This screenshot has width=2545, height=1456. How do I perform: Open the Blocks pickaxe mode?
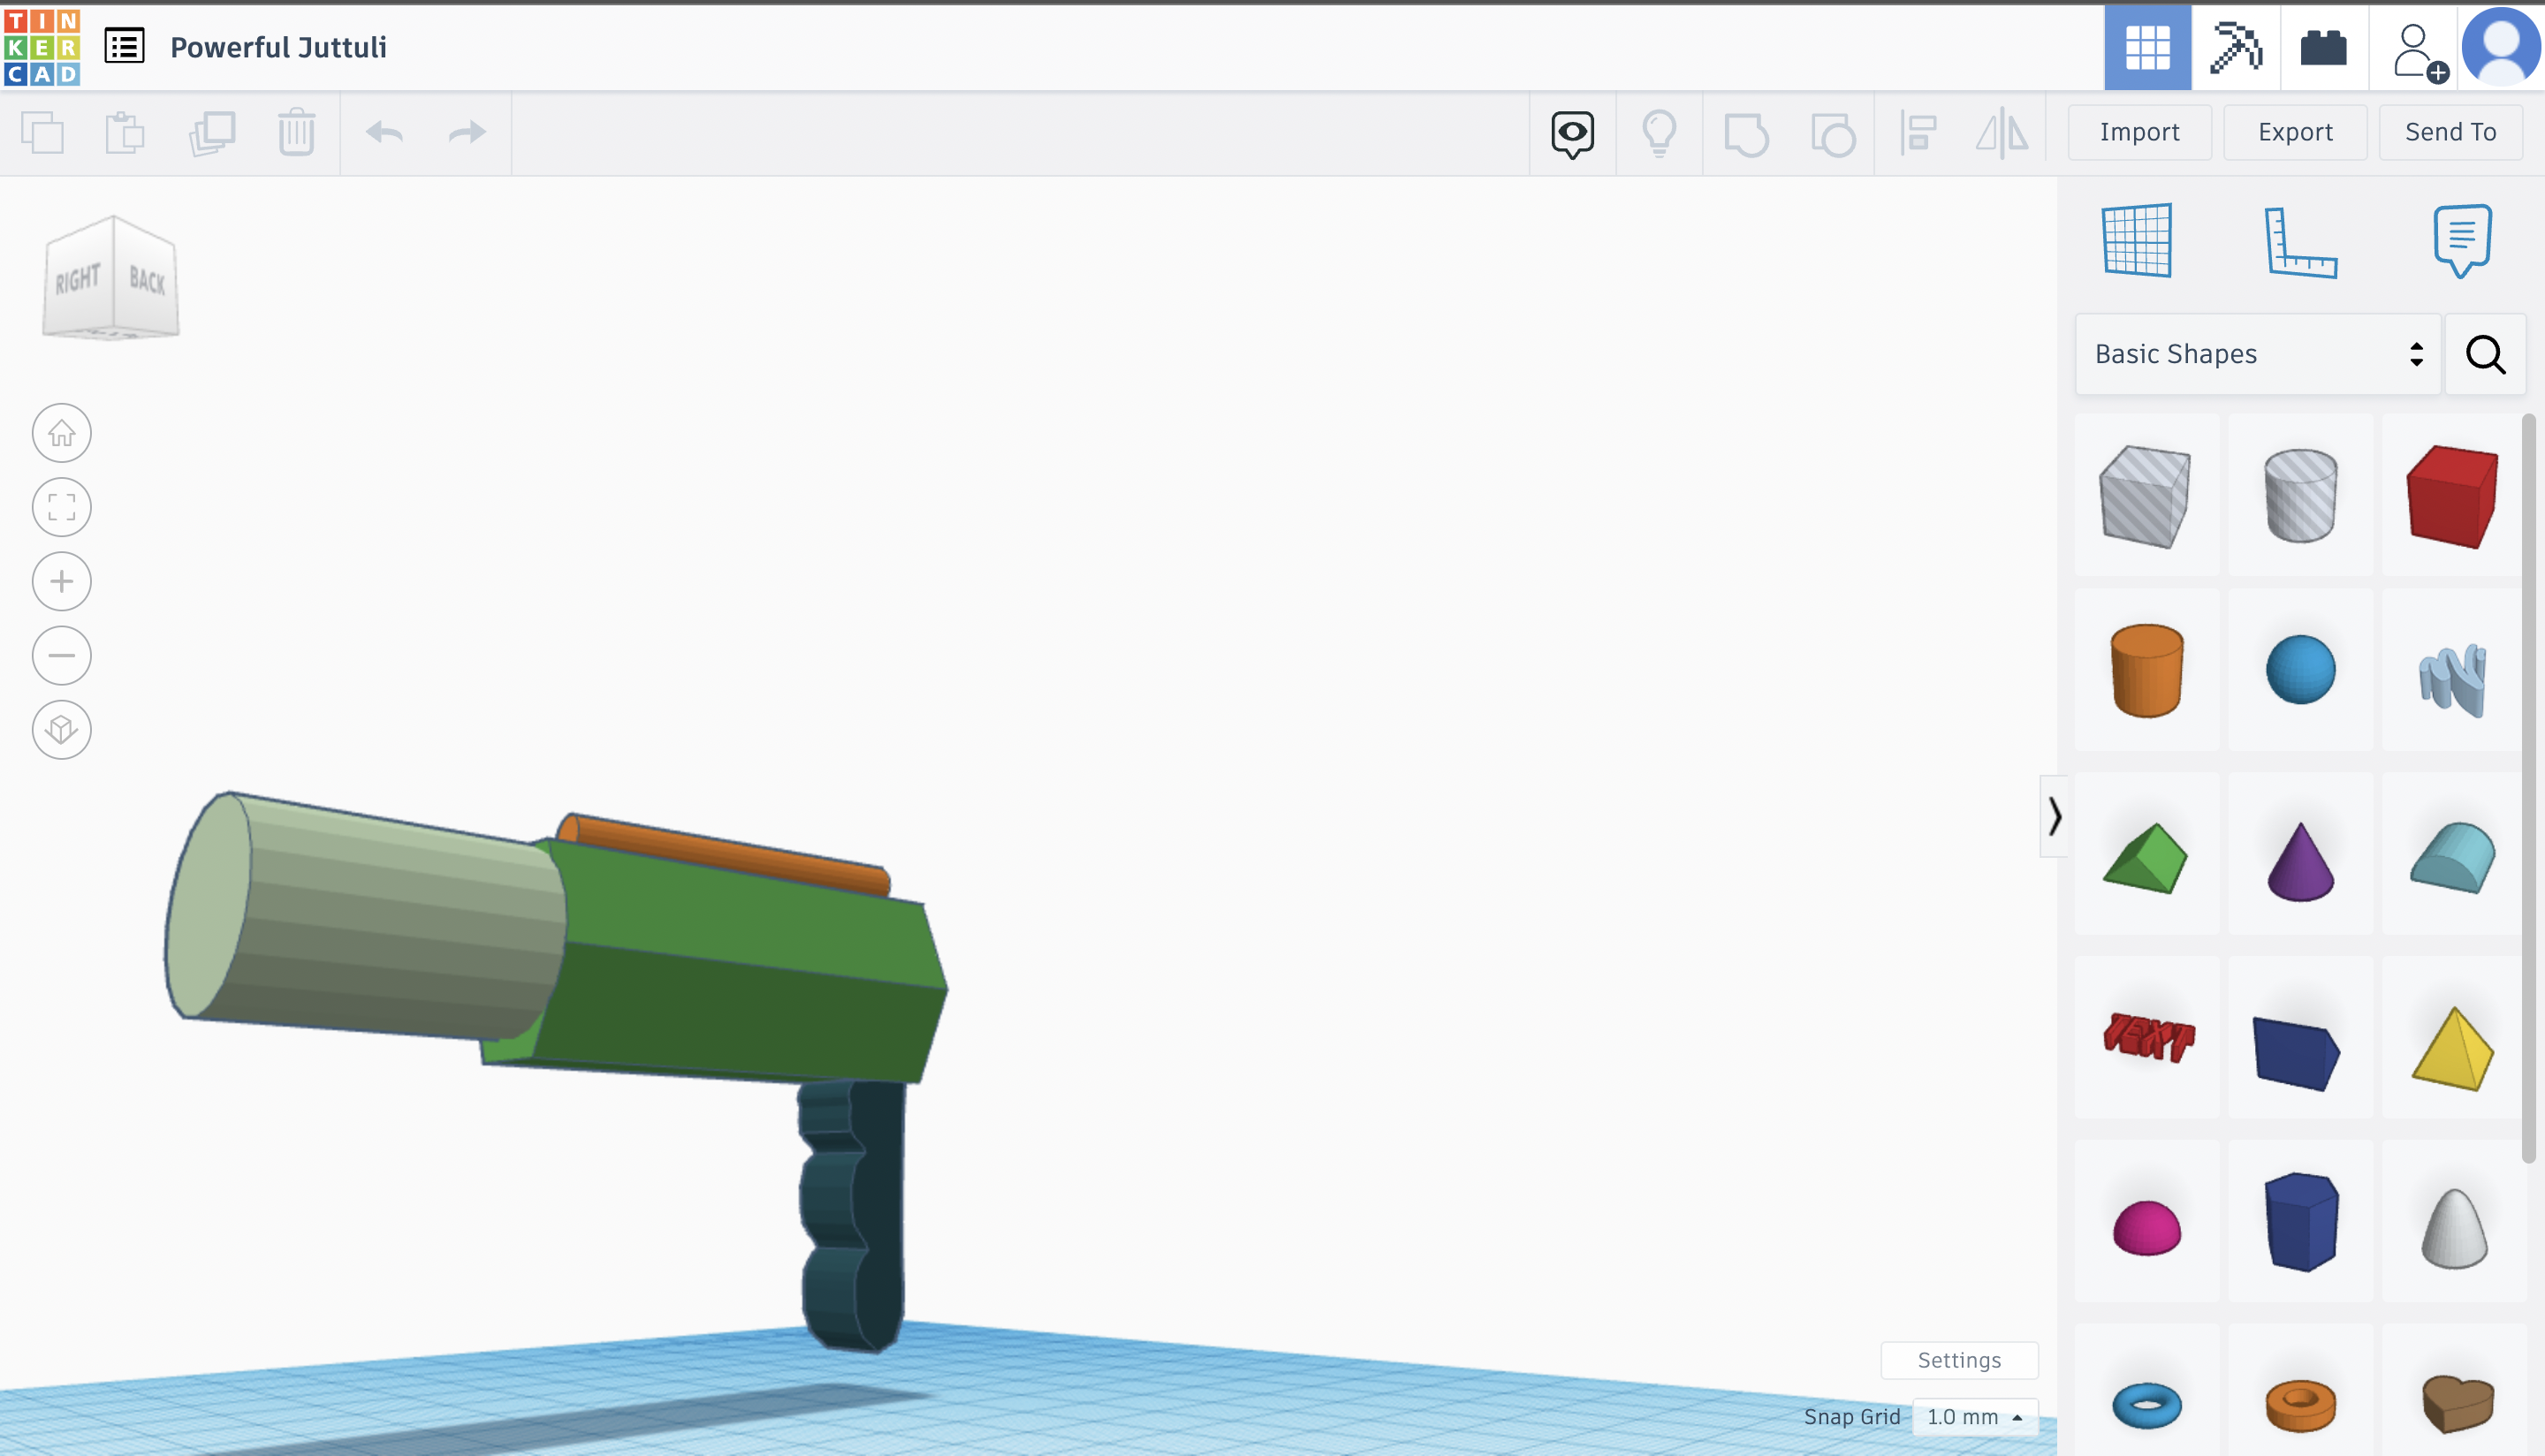tap(2235, 47)
